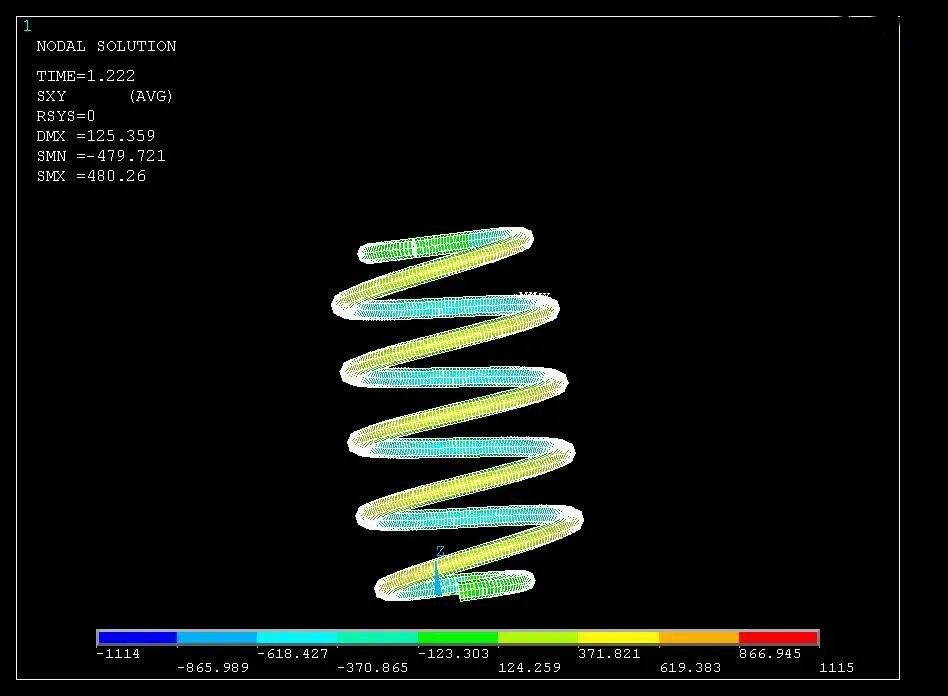Pick the green end of bottom spring coil
This screenshot has width=948, height=696.
pos(495,585)
